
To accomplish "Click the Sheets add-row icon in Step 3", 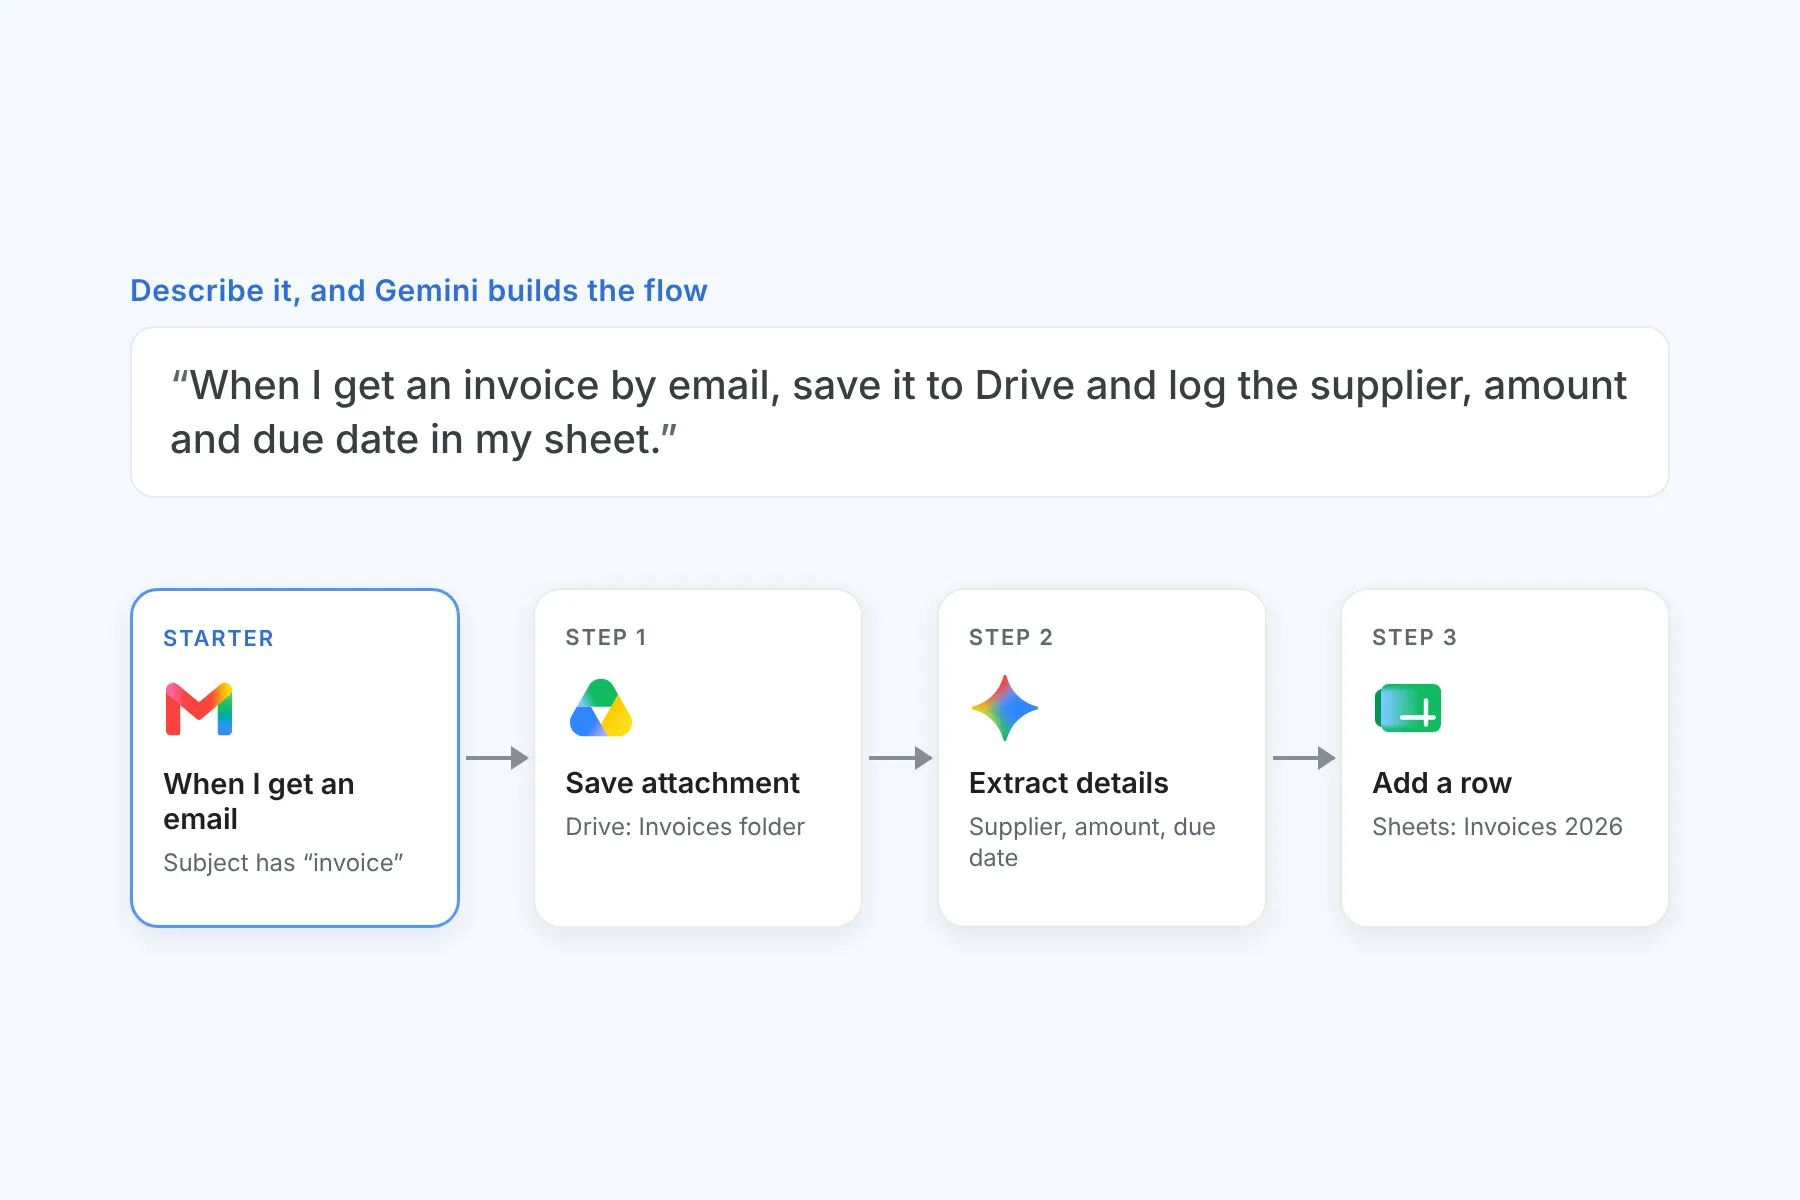I will pos(1408,708).
